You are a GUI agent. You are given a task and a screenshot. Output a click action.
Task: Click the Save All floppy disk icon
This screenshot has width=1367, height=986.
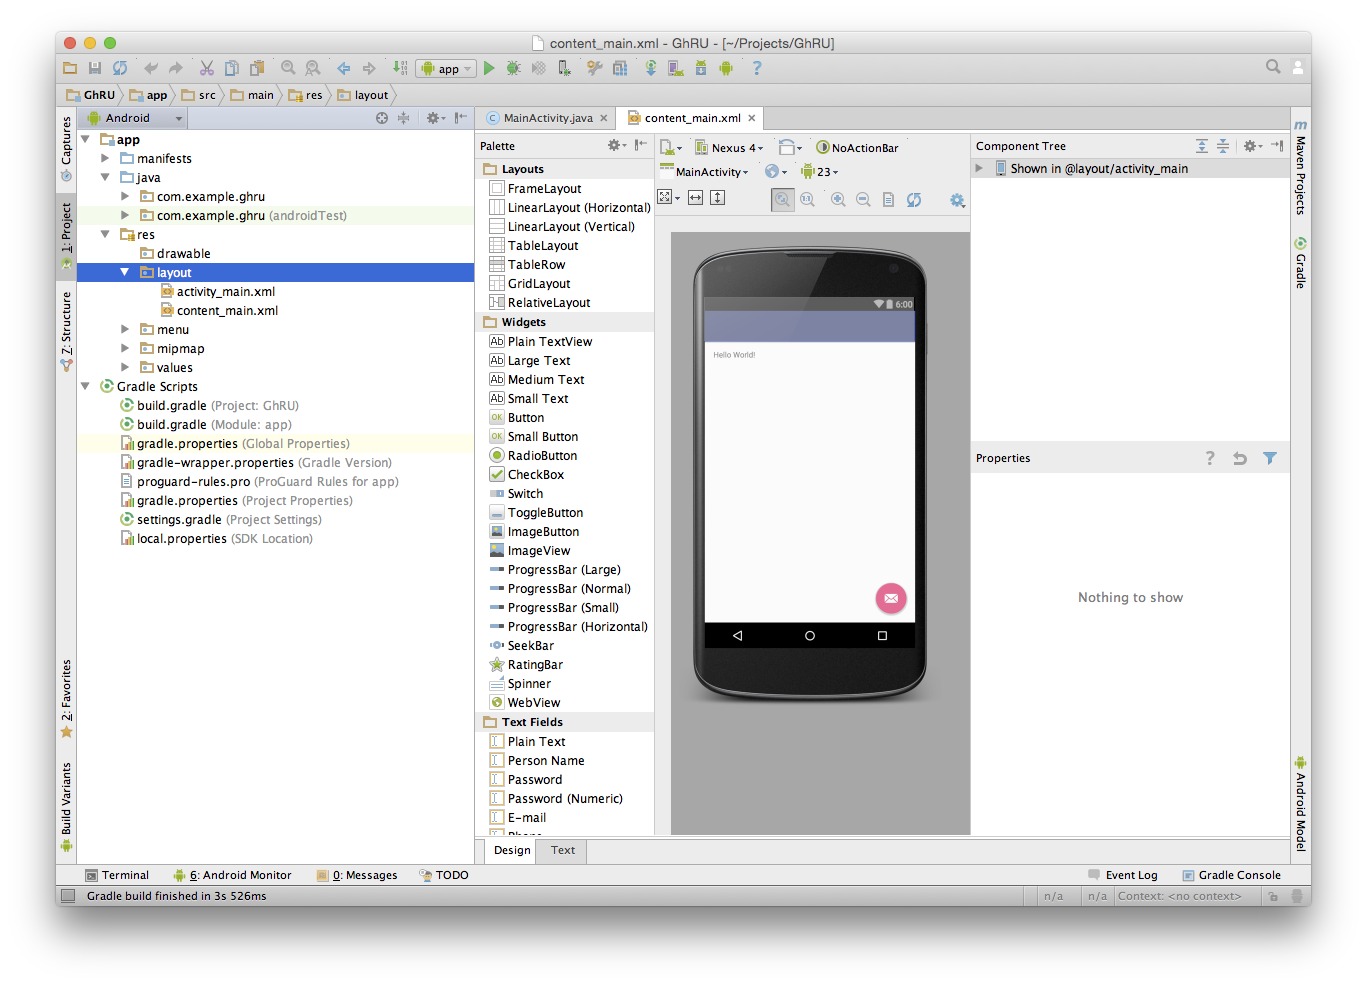(x=95, y=68)
